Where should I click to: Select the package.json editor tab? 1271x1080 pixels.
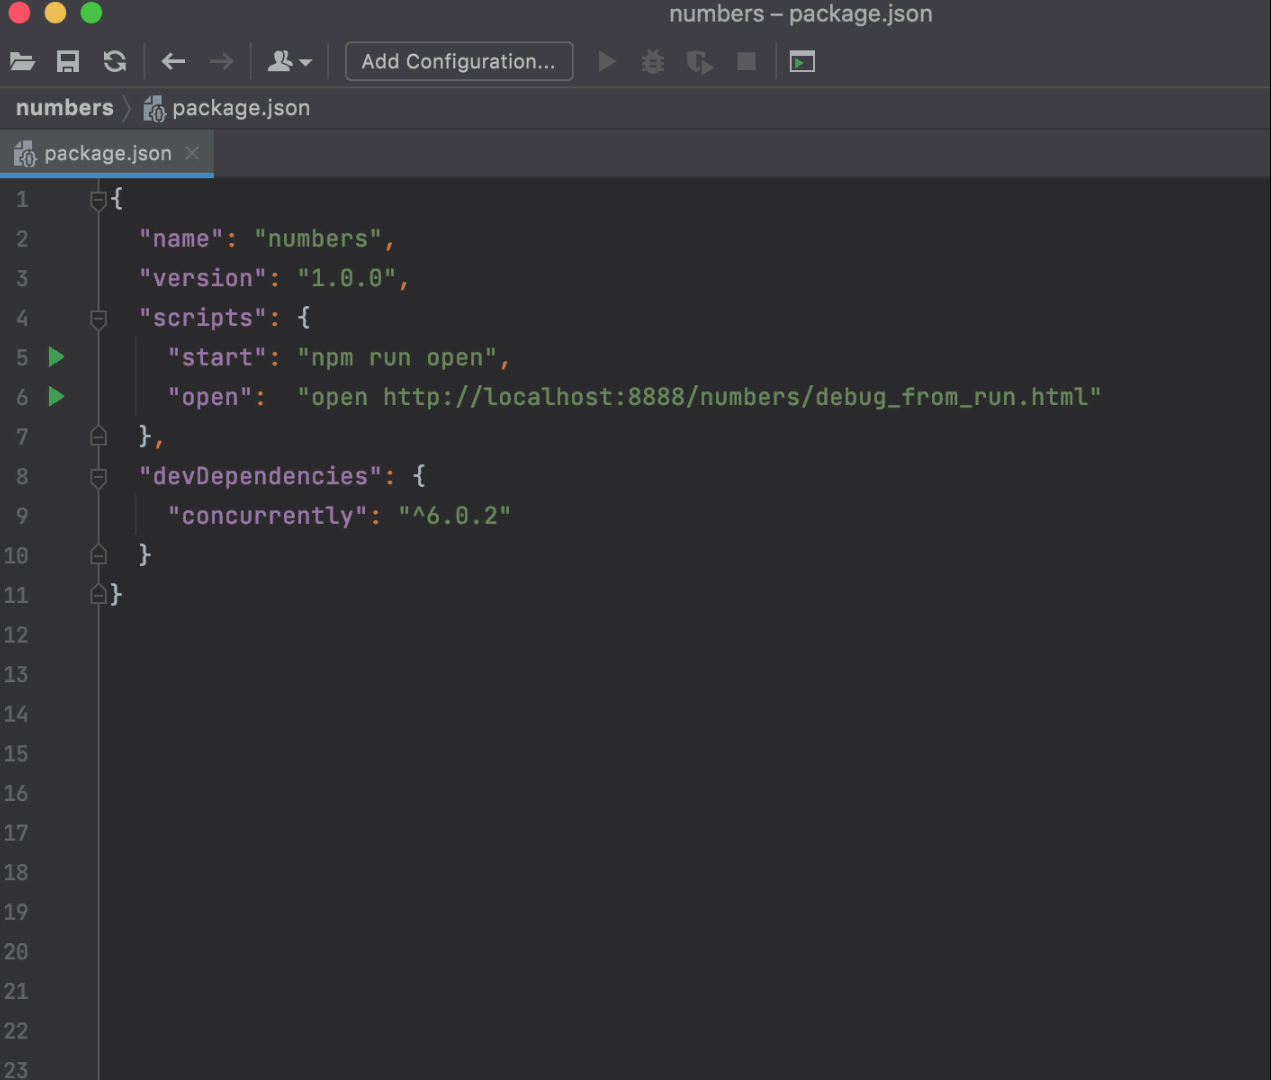[x=107, y=154]
